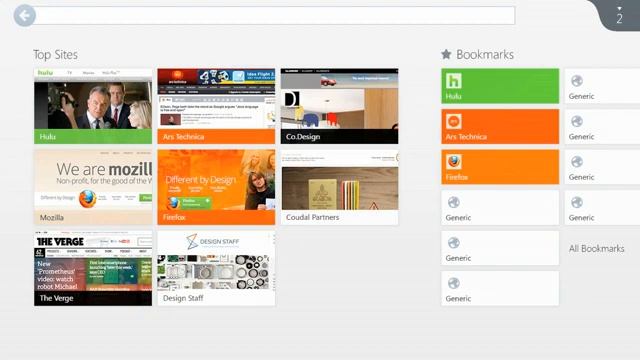The image size is (640, 360).
Task: Open All Bookmarks link
Action: [596, 249]
